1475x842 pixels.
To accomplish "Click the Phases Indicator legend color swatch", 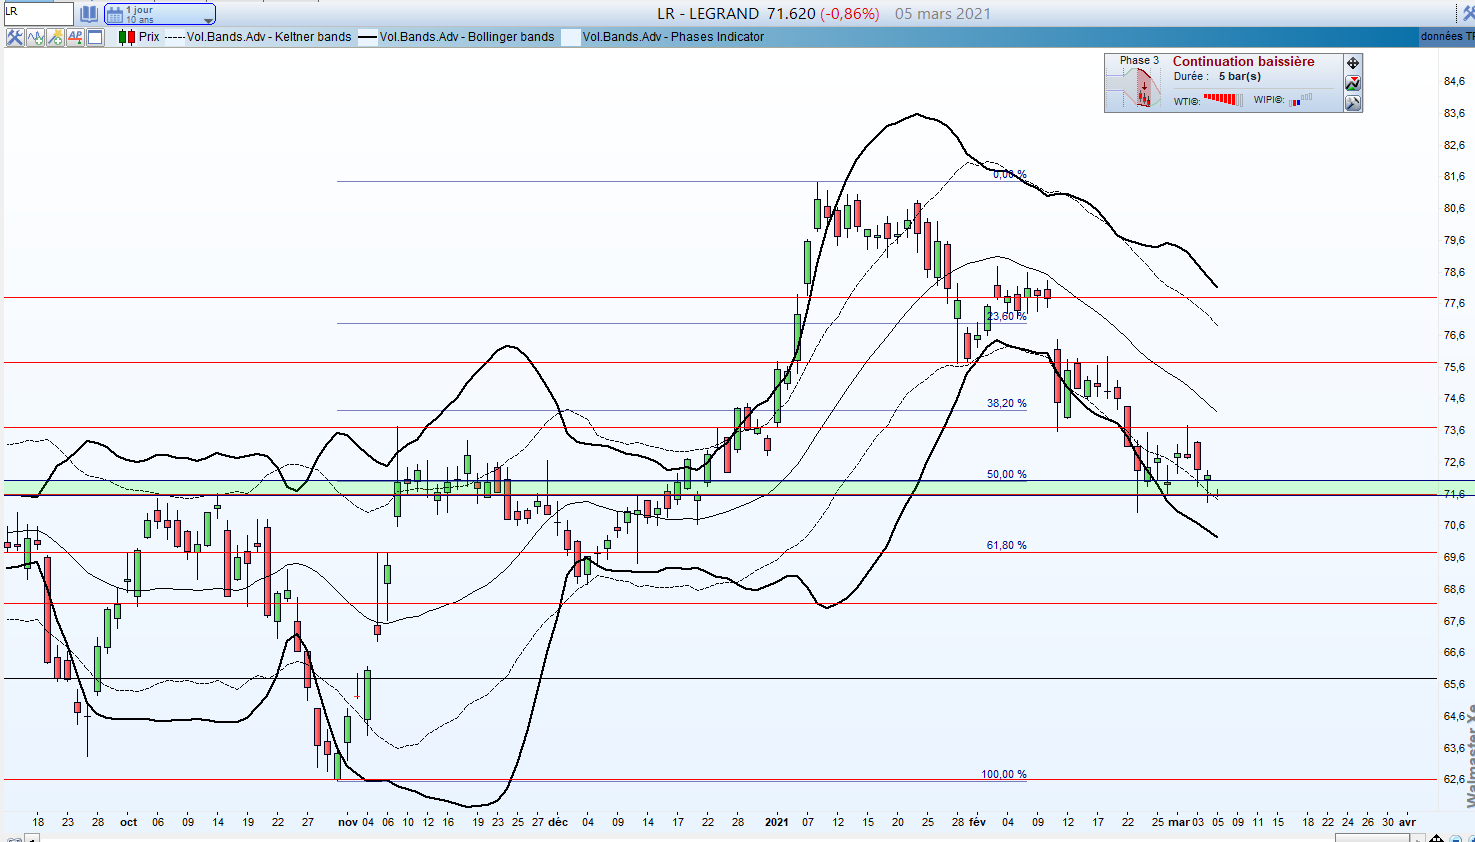I will point(570,37).
